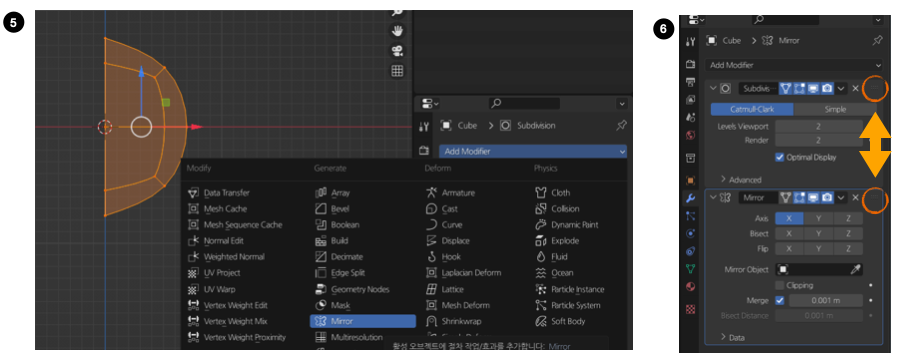Pick mirror object with eyedropper icon
This screenshot has width=903, height=360.
(x=856, y=269)
